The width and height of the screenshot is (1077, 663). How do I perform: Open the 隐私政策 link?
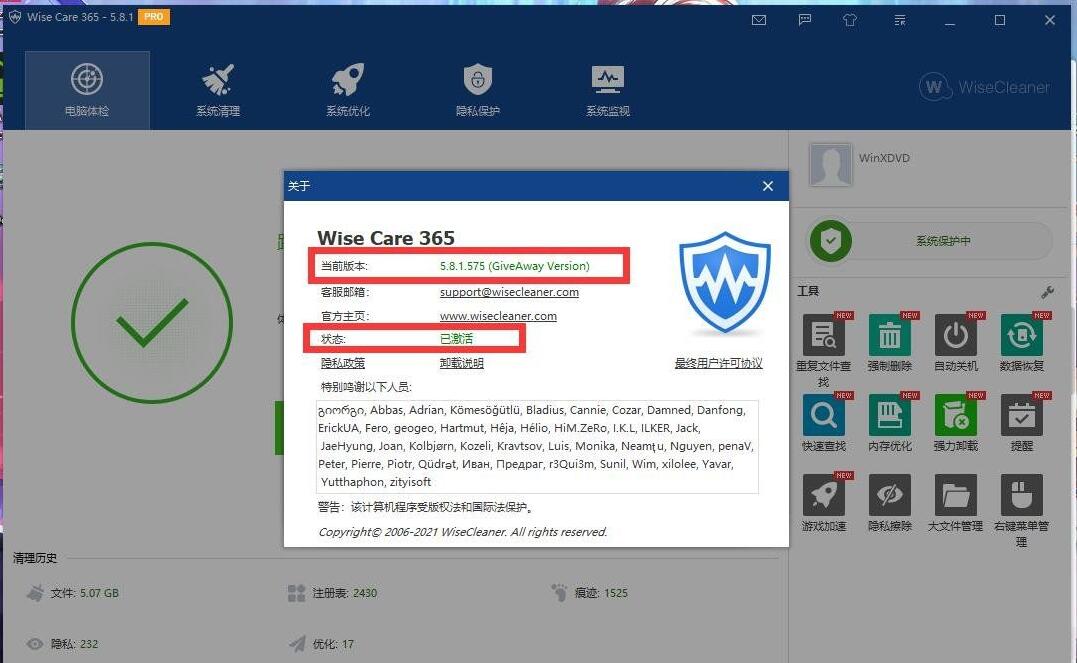(343, 363)
